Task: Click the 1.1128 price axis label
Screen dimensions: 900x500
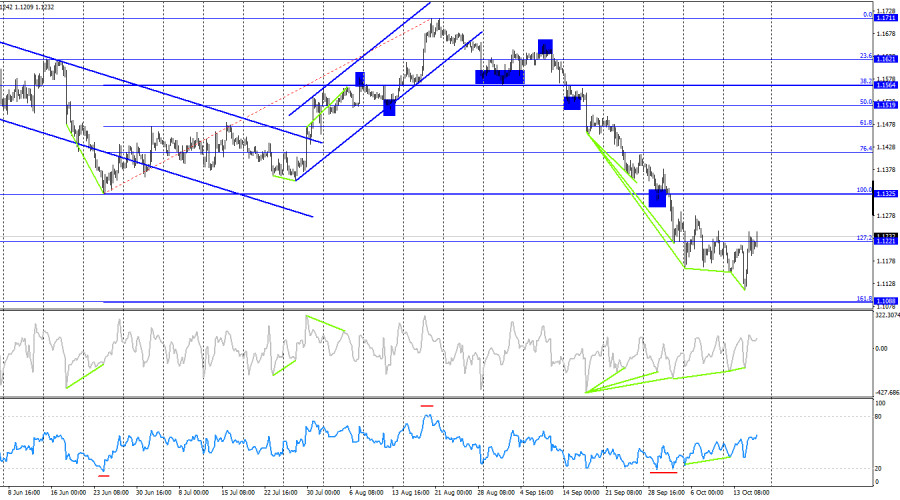Action: coord(886,284)
